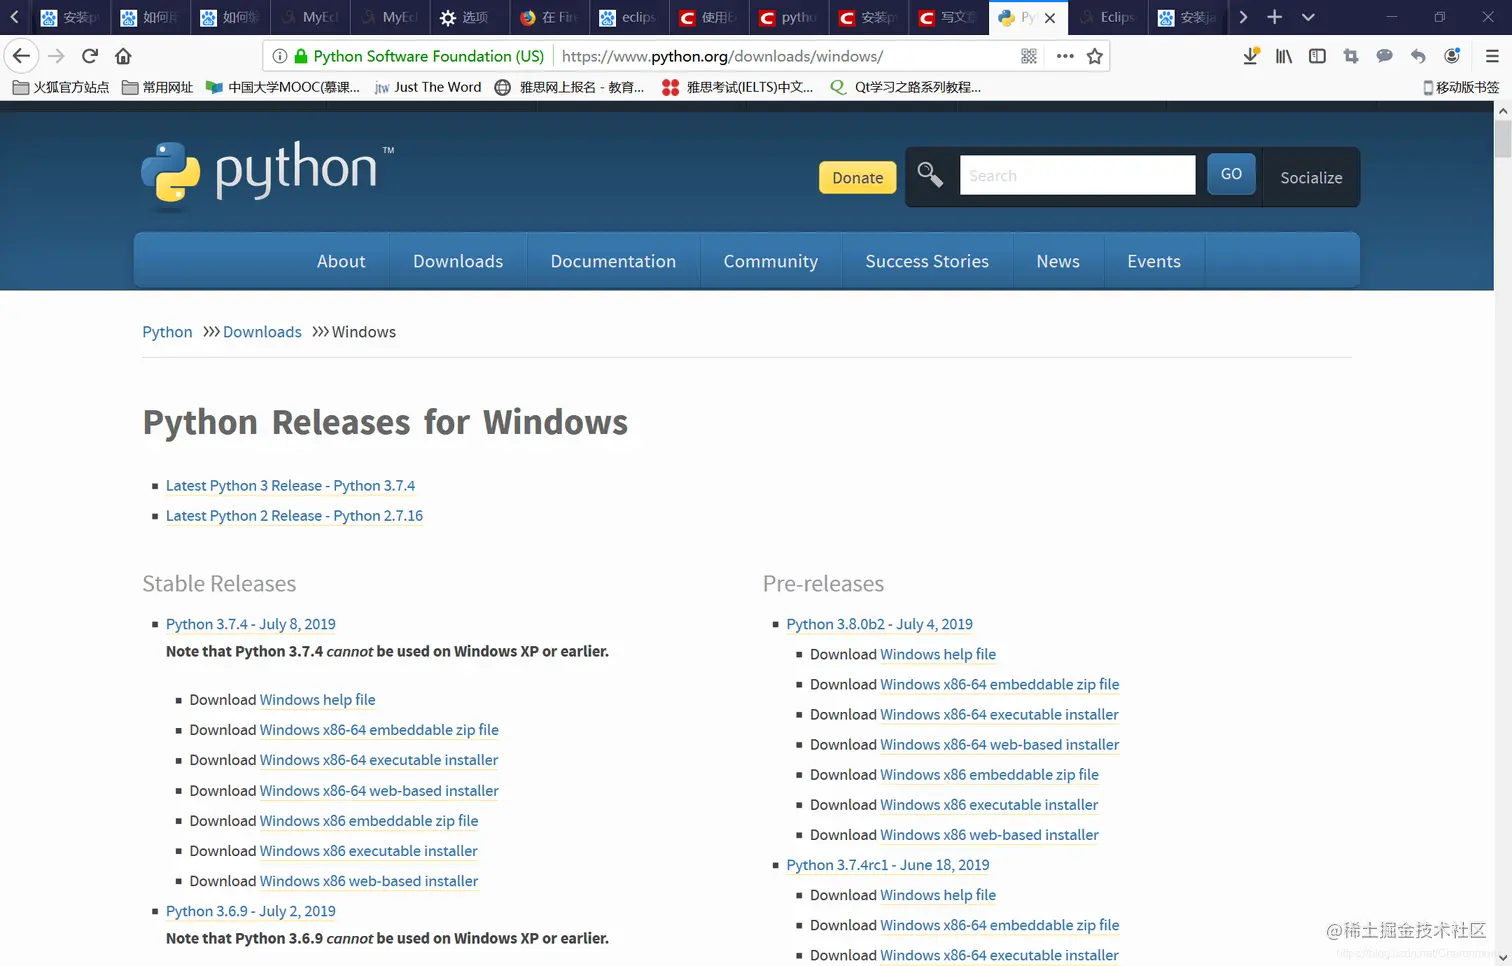Open the Events menu
Screen dimensions: 1512x966
click(1154, 261)
